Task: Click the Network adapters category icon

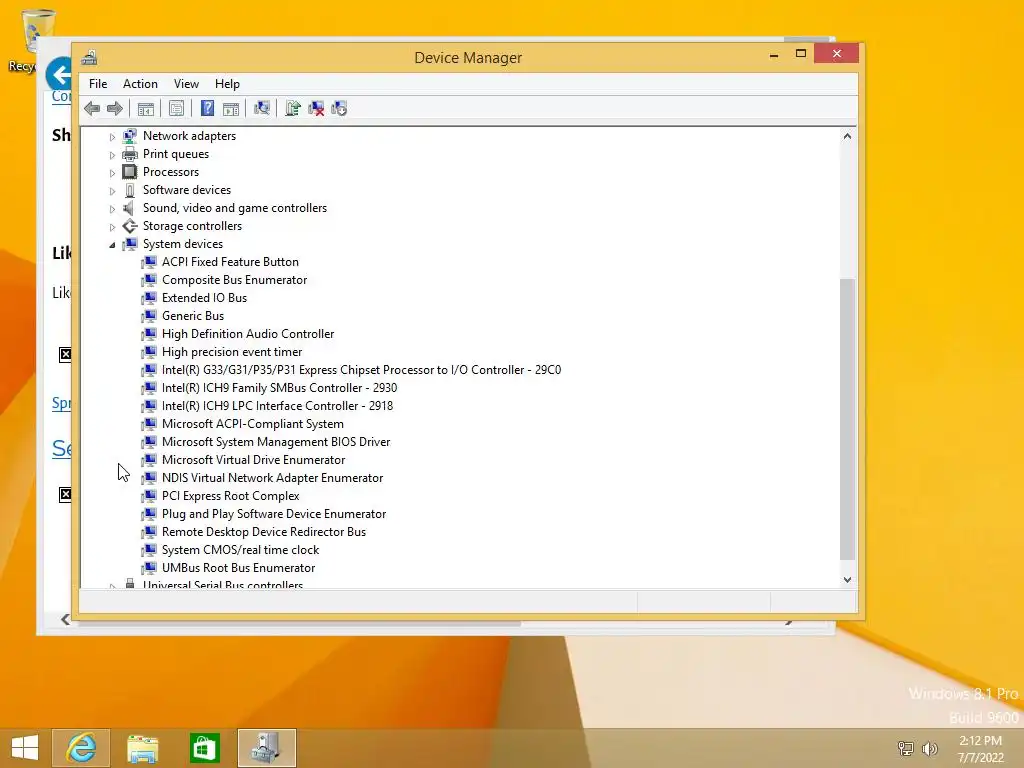Action: [130, 136]
